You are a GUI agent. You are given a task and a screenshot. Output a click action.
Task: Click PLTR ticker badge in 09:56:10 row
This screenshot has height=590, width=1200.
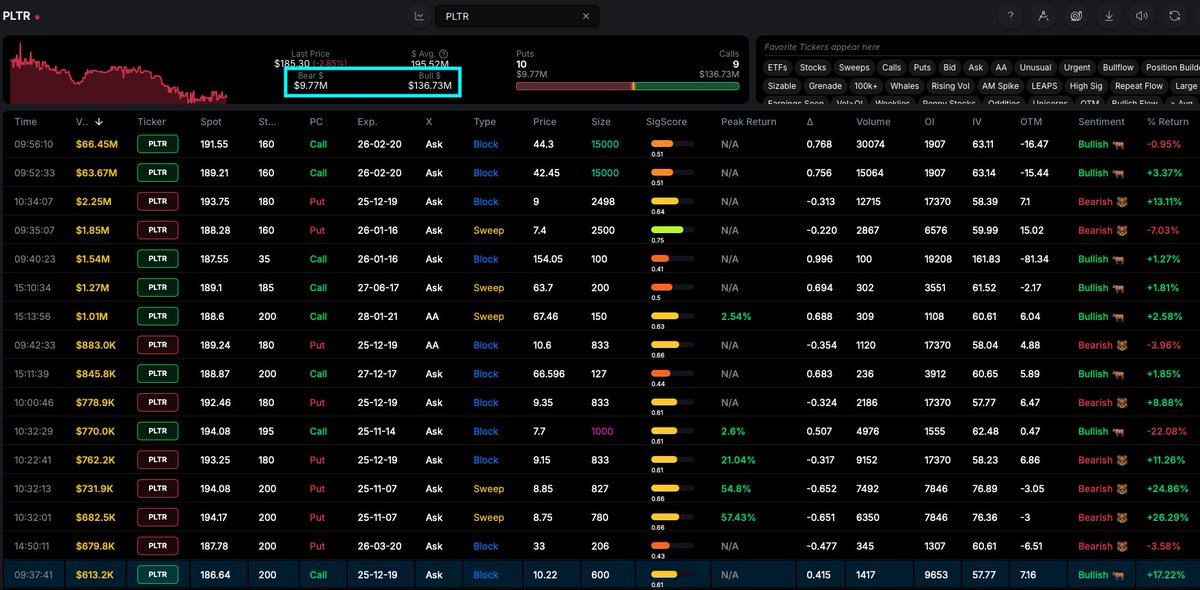click(x=157, y=144)
